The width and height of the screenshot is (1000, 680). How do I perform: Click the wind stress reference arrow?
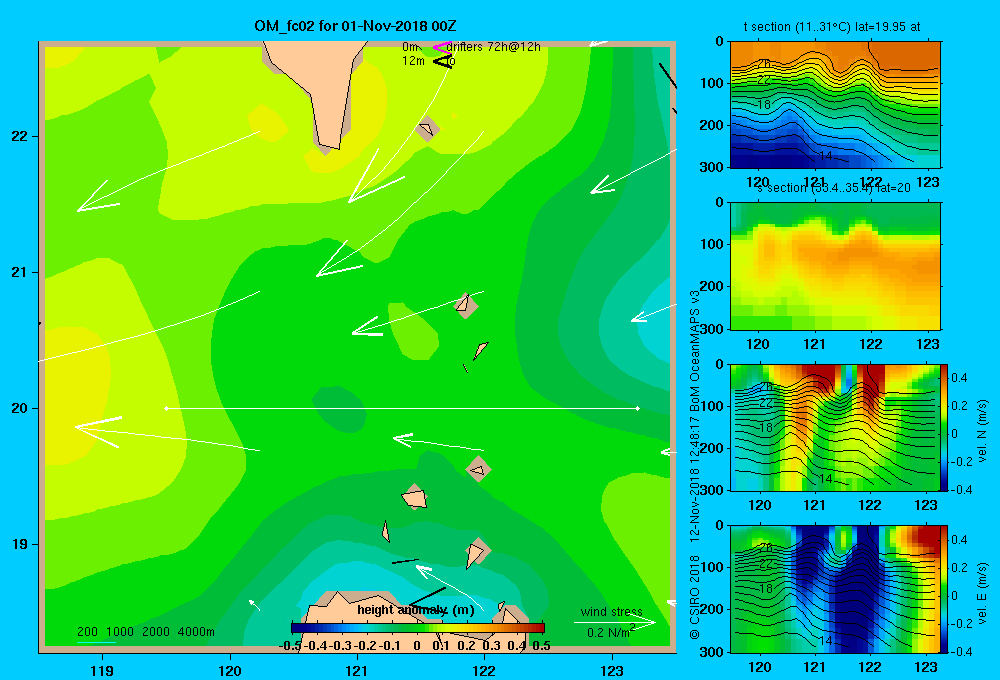click(614, 623)
